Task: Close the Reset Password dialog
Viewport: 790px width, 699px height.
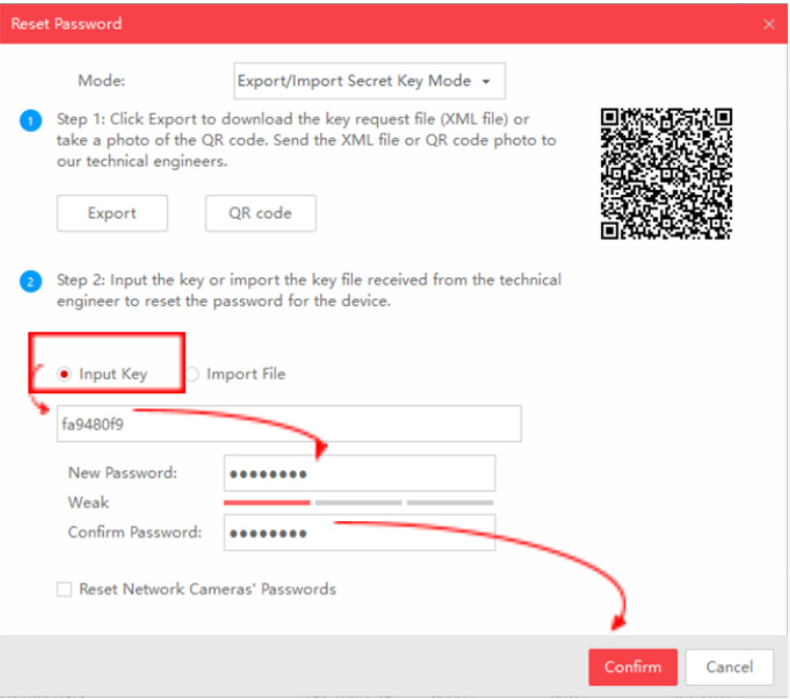Action: 768,24
